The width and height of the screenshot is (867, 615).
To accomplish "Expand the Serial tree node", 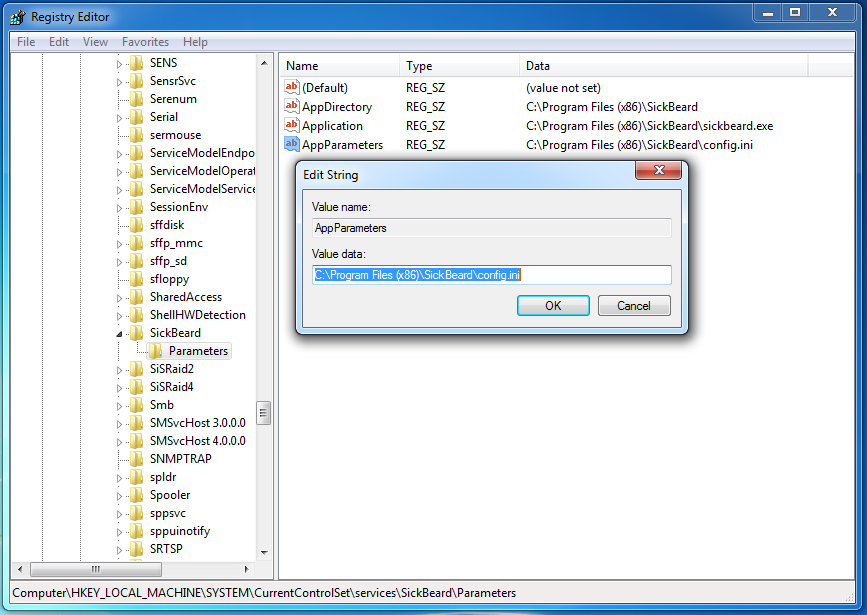I will click(x=119, y=118).
